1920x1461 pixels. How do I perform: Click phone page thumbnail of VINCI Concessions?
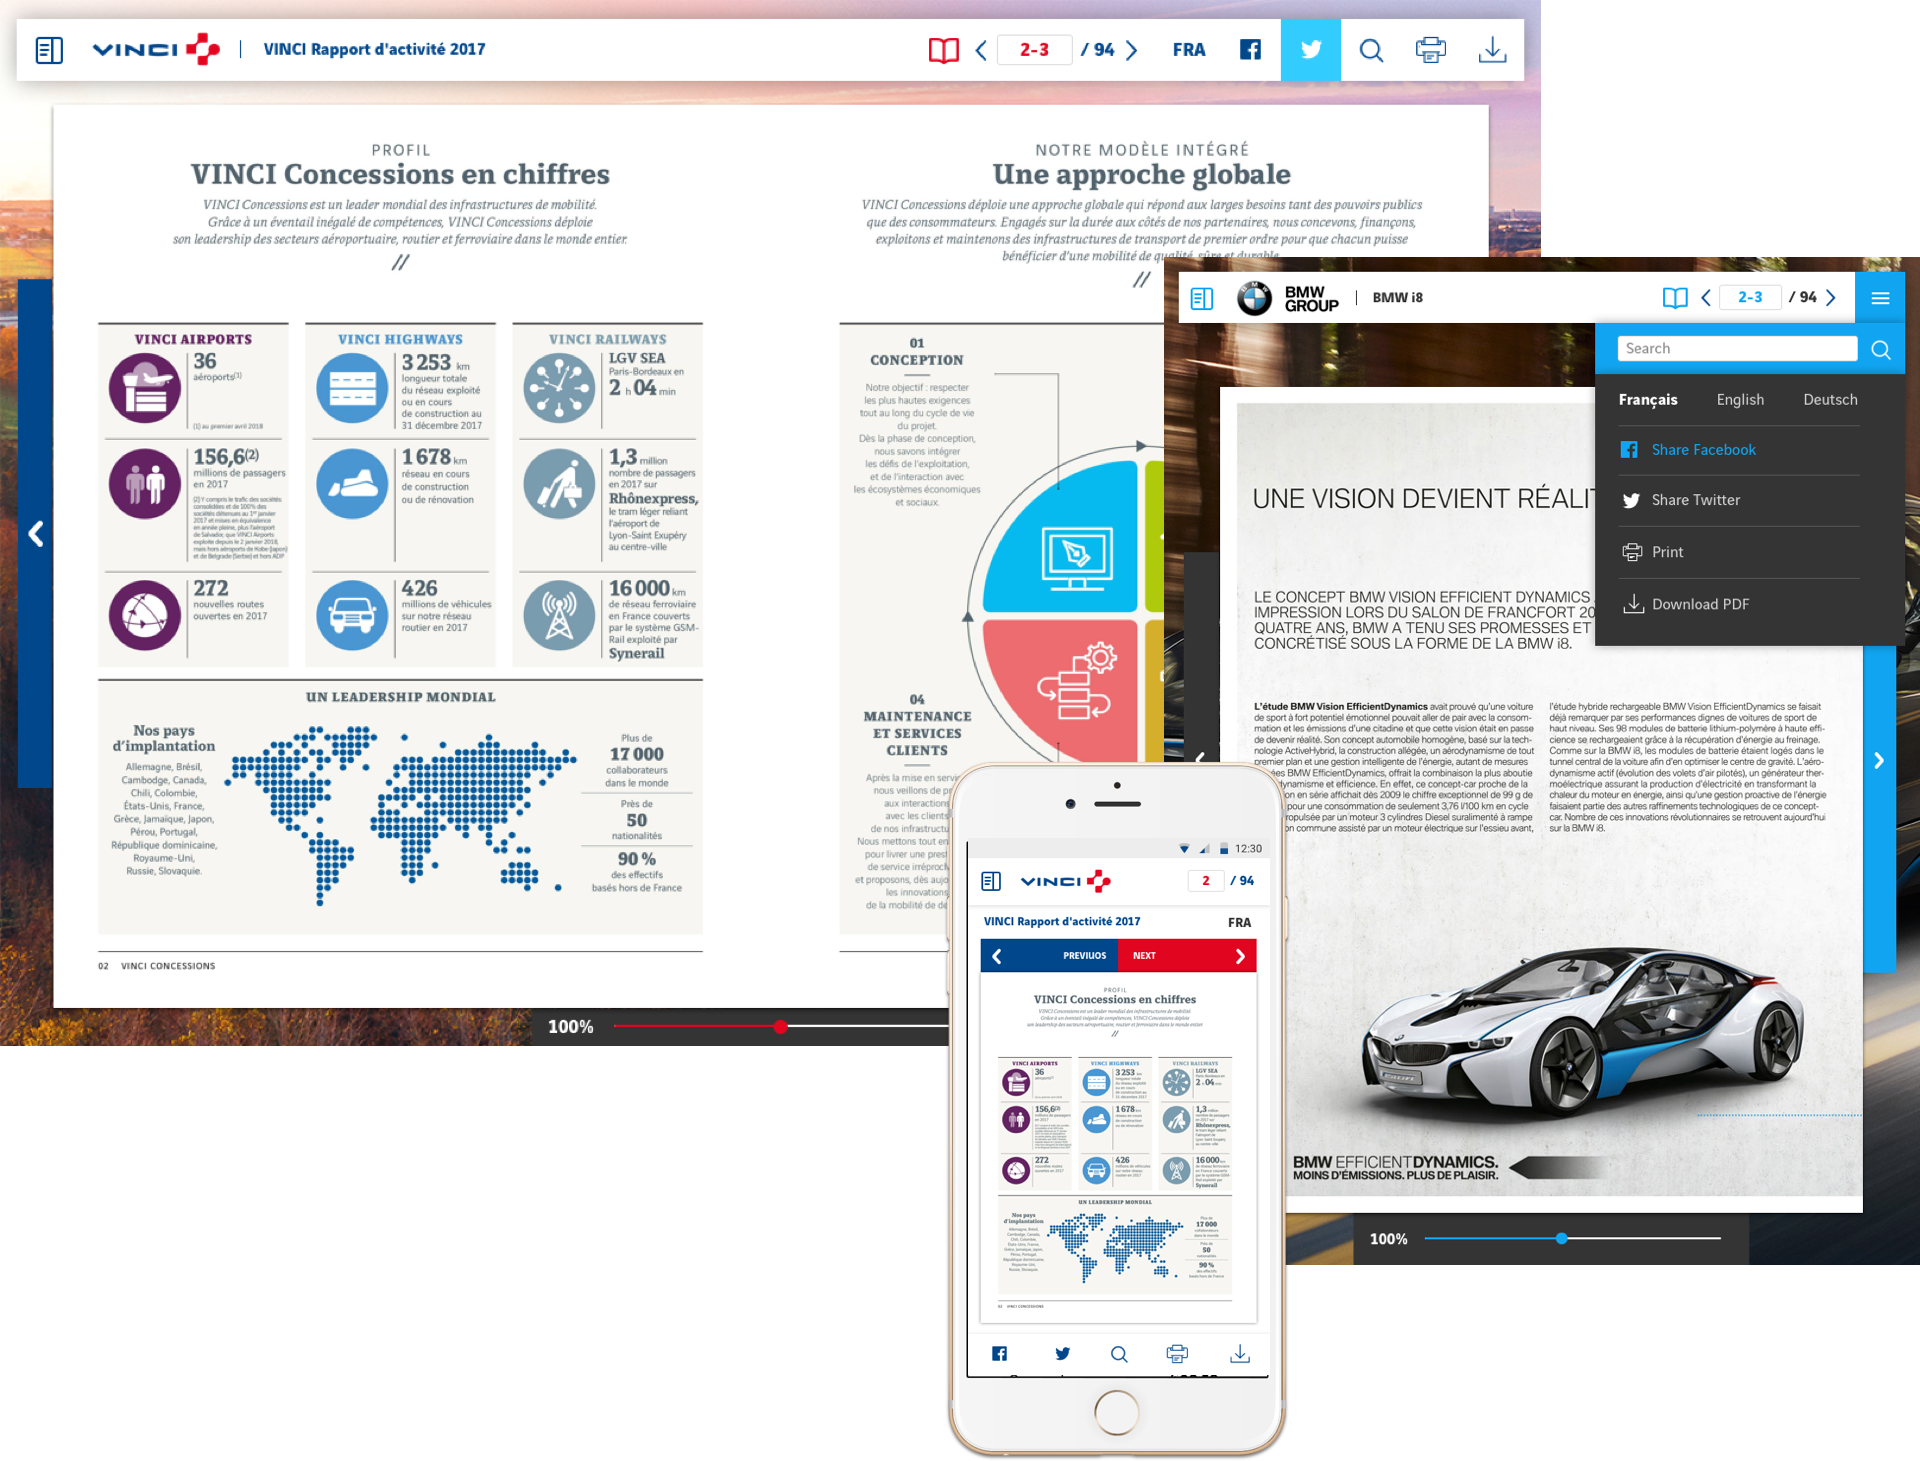tap(1118, 1148)
